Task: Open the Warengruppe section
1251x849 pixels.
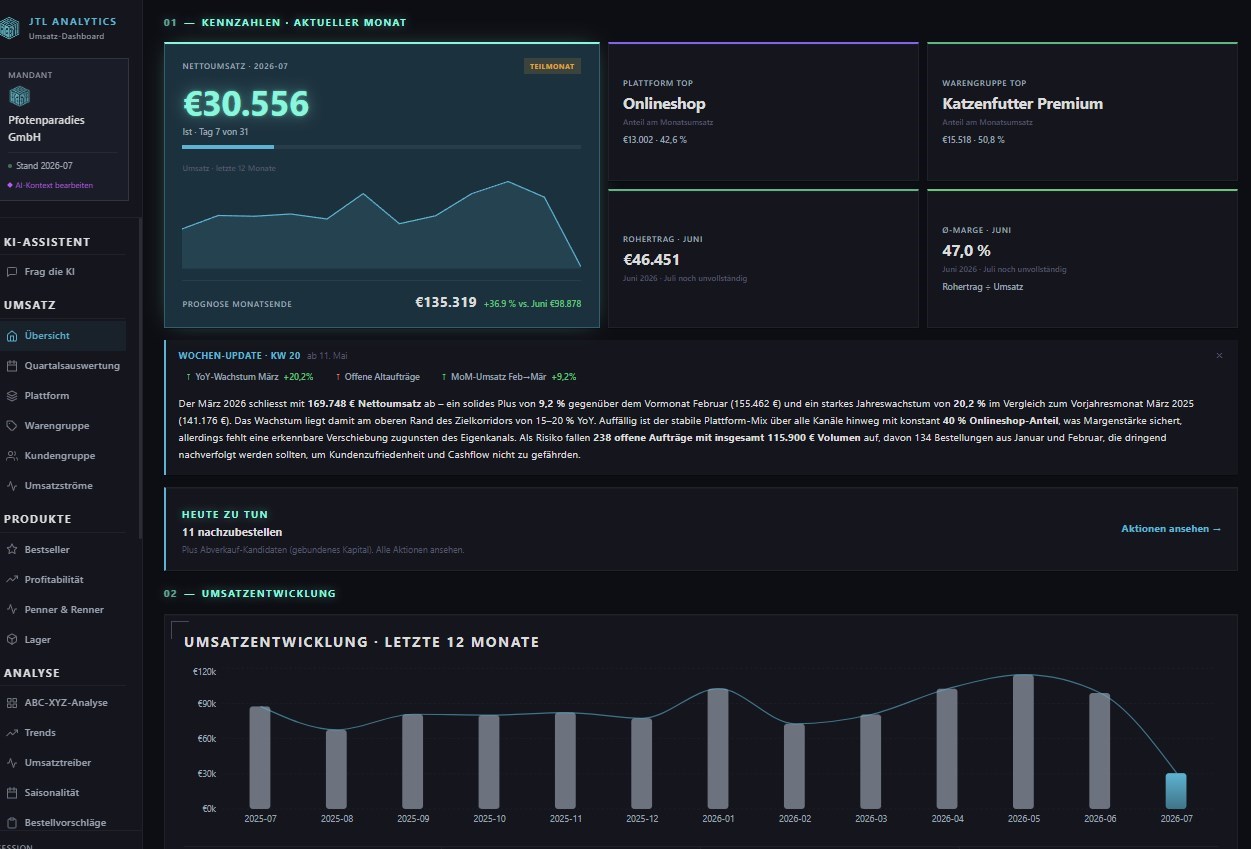Action: click(63, 426)
